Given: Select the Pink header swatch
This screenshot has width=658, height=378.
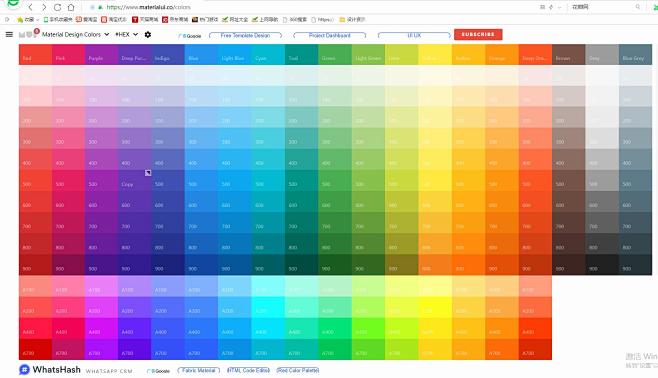Looking at the screenshot, I should (69, 55).
